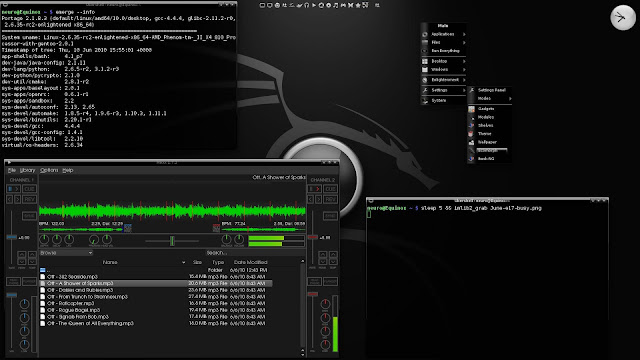Enable flanger effect on channel 2
Image resolution: width=640 pixels, height=360 pixels.
click(330, 282)
